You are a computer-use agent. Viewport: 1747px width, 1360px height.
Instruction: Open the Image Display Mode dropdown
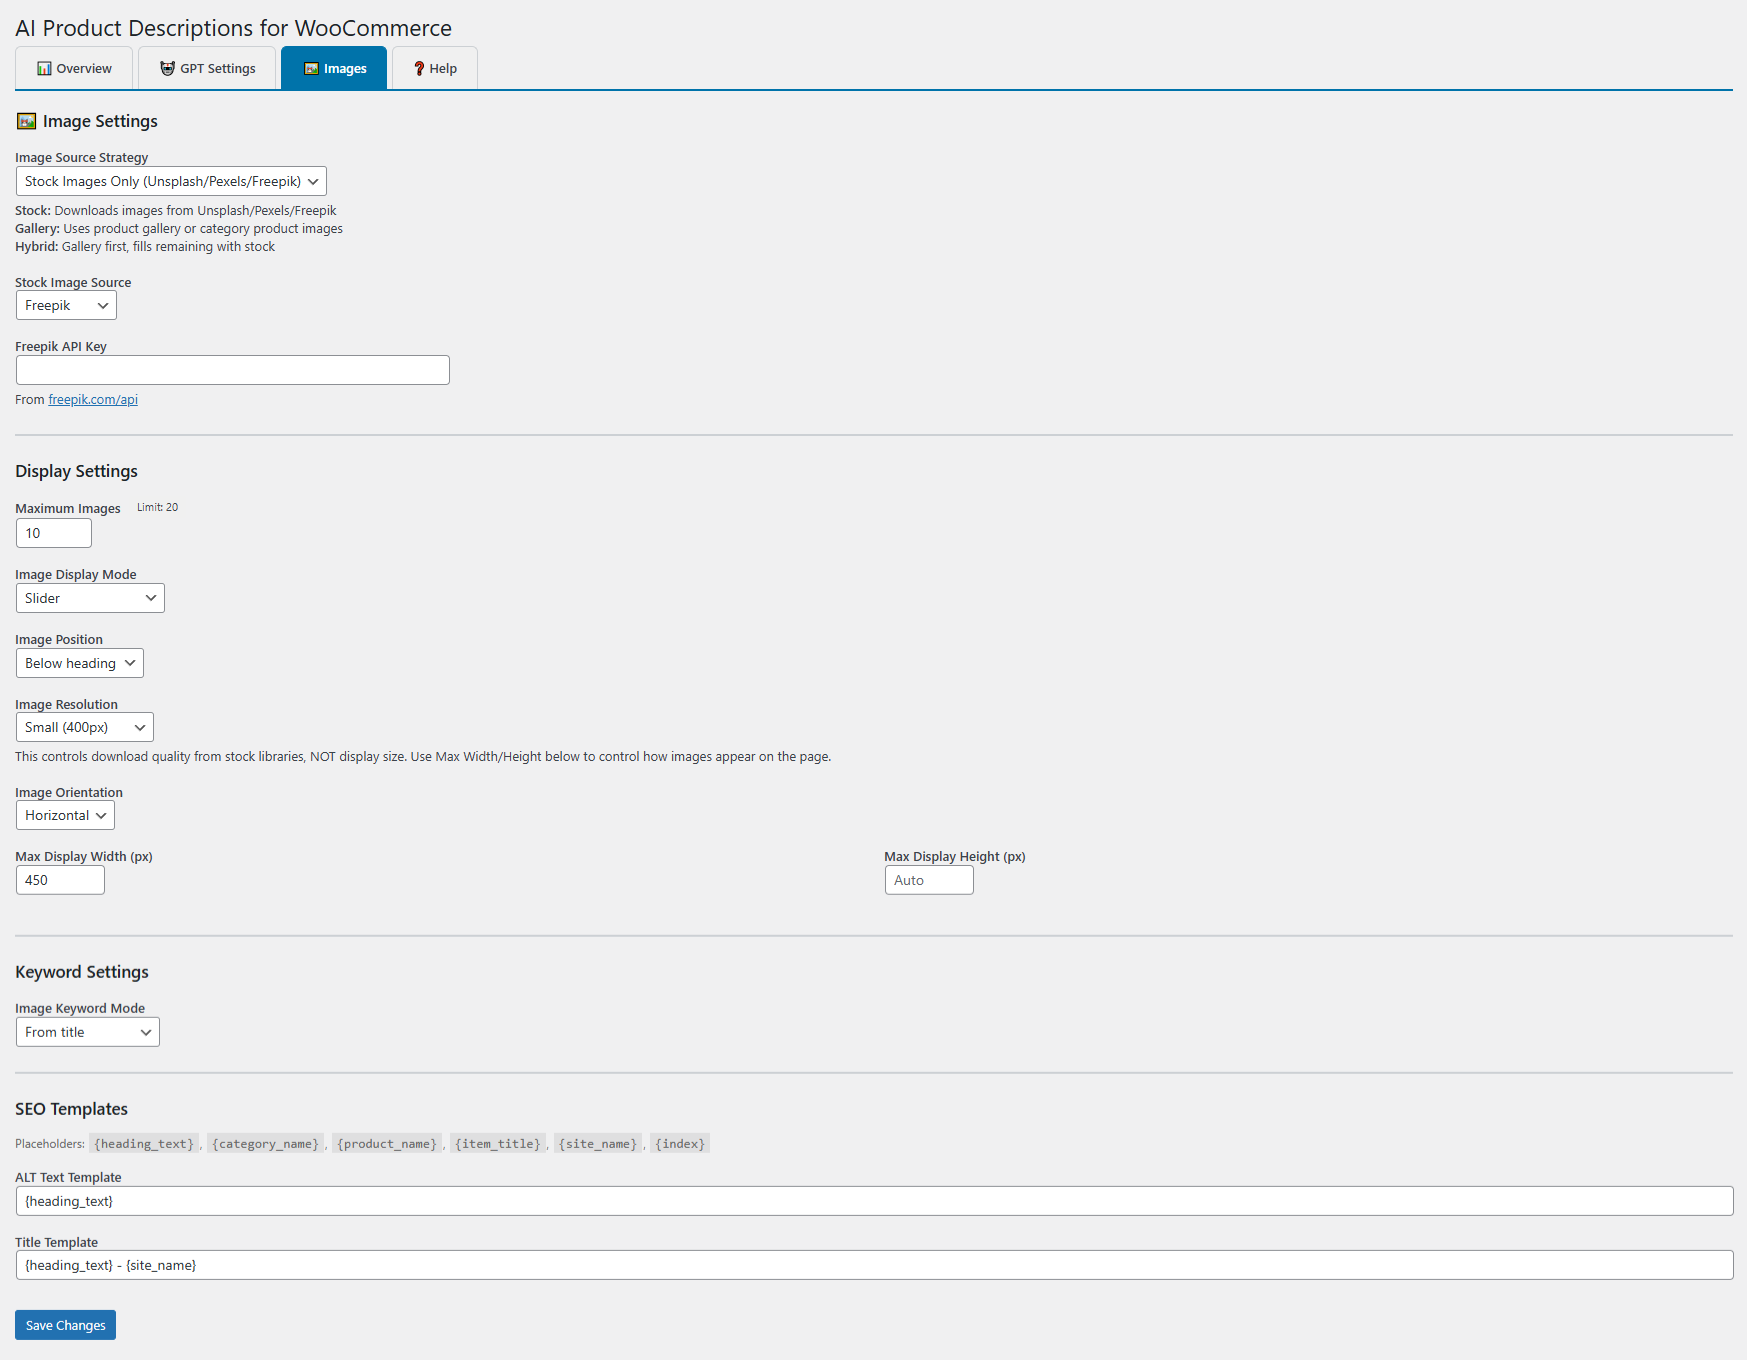[x=89, y=597]
